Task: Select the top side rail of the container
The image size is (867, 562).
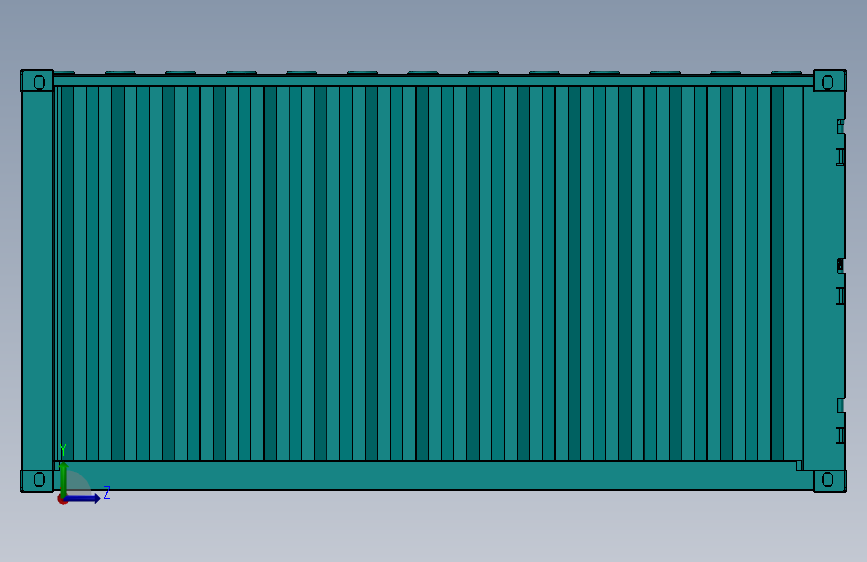Action: [434, 81]
